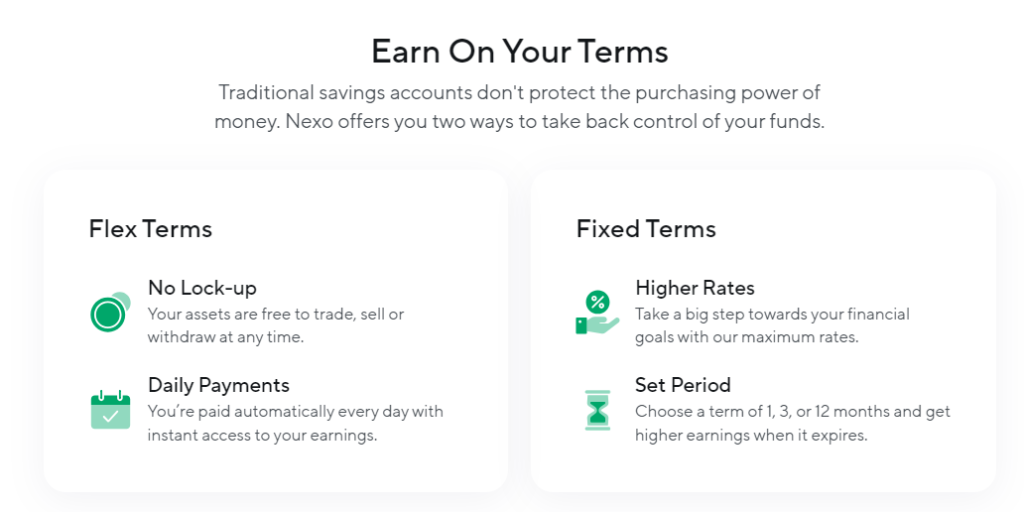Click the "term of 1, 3, or 12 months" text
The width and height of the screenshot is (1024, 512).
[x=792, y=411]
